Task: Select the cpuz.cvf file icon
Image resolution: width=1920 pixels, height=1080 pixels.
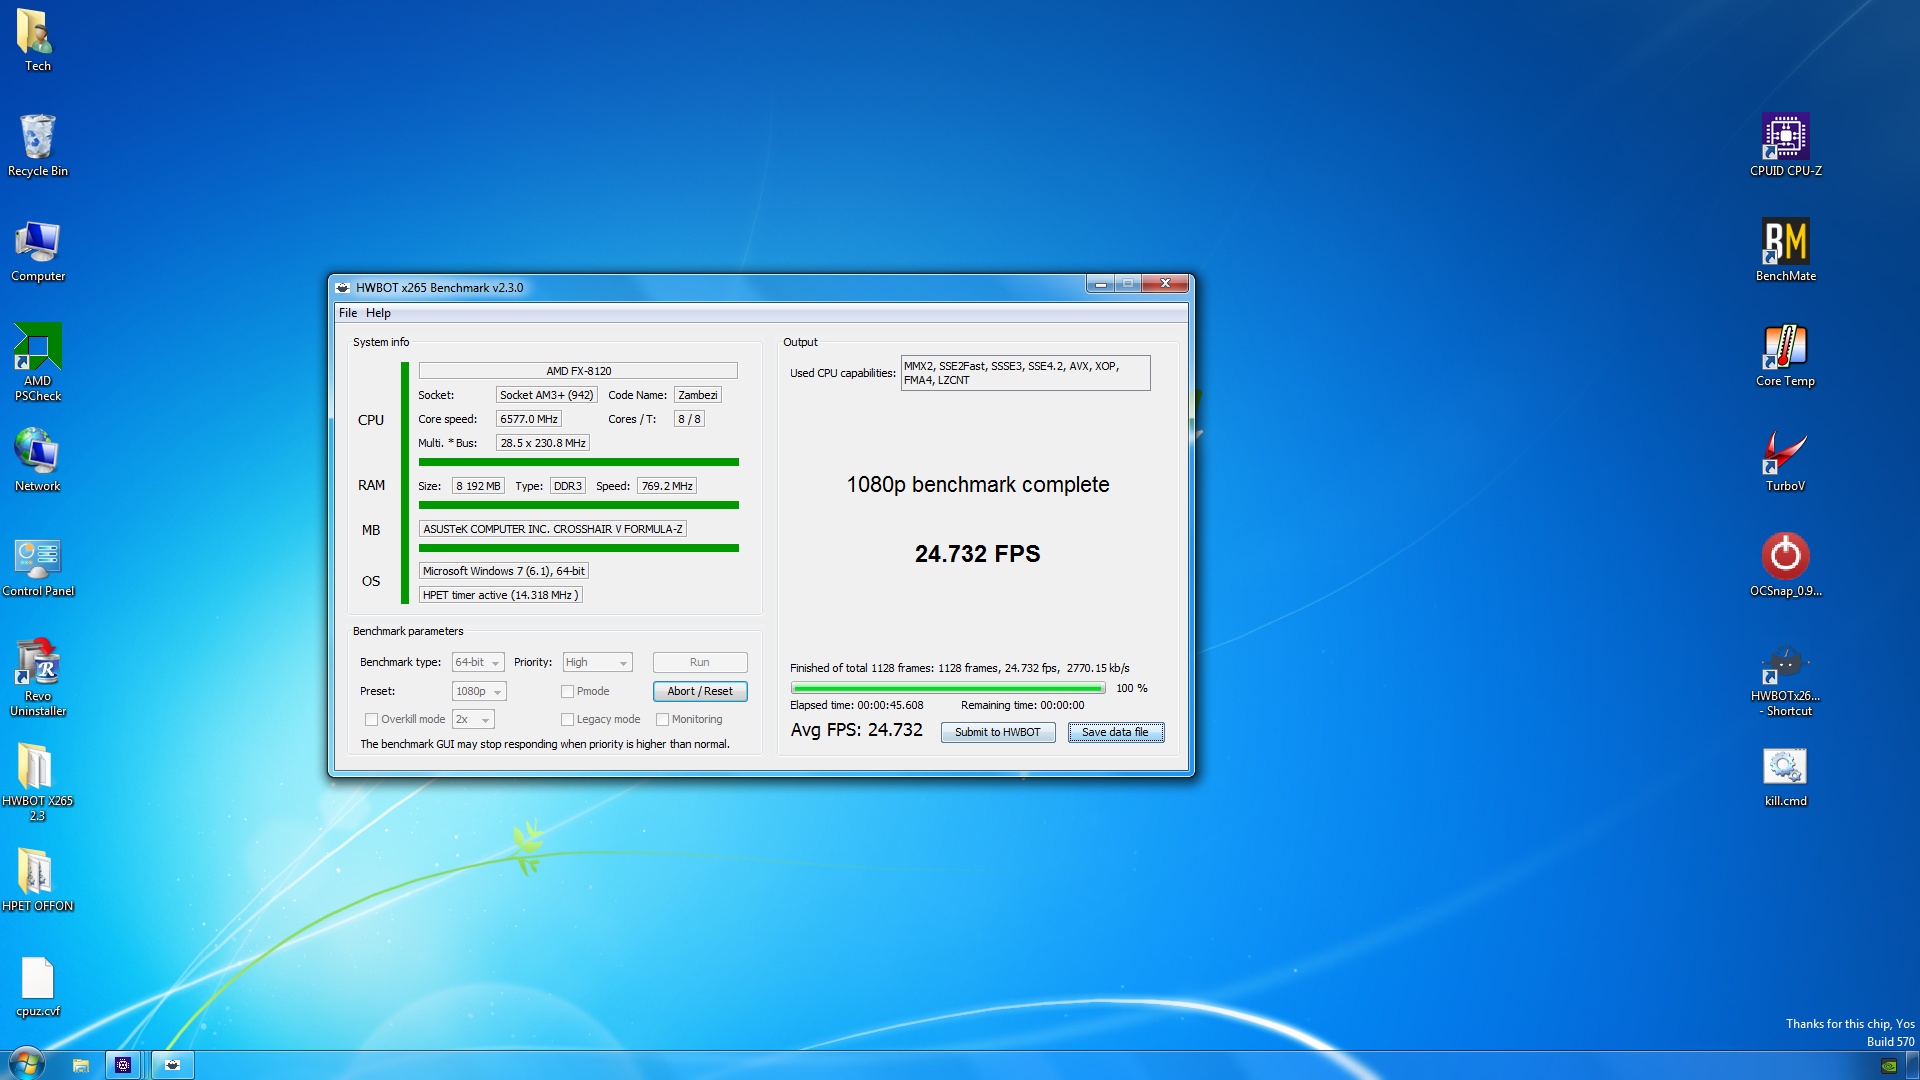Action: pyautogui.click(x=37, y=985)
